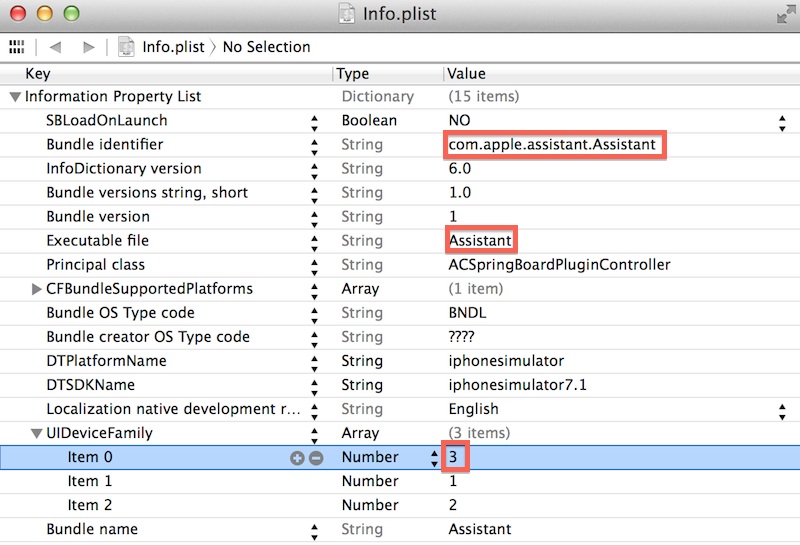Remove Item 0 with the minus icon
Image resolution: width=800 pixels, height=545 pixels.
[x=316, y=458]
